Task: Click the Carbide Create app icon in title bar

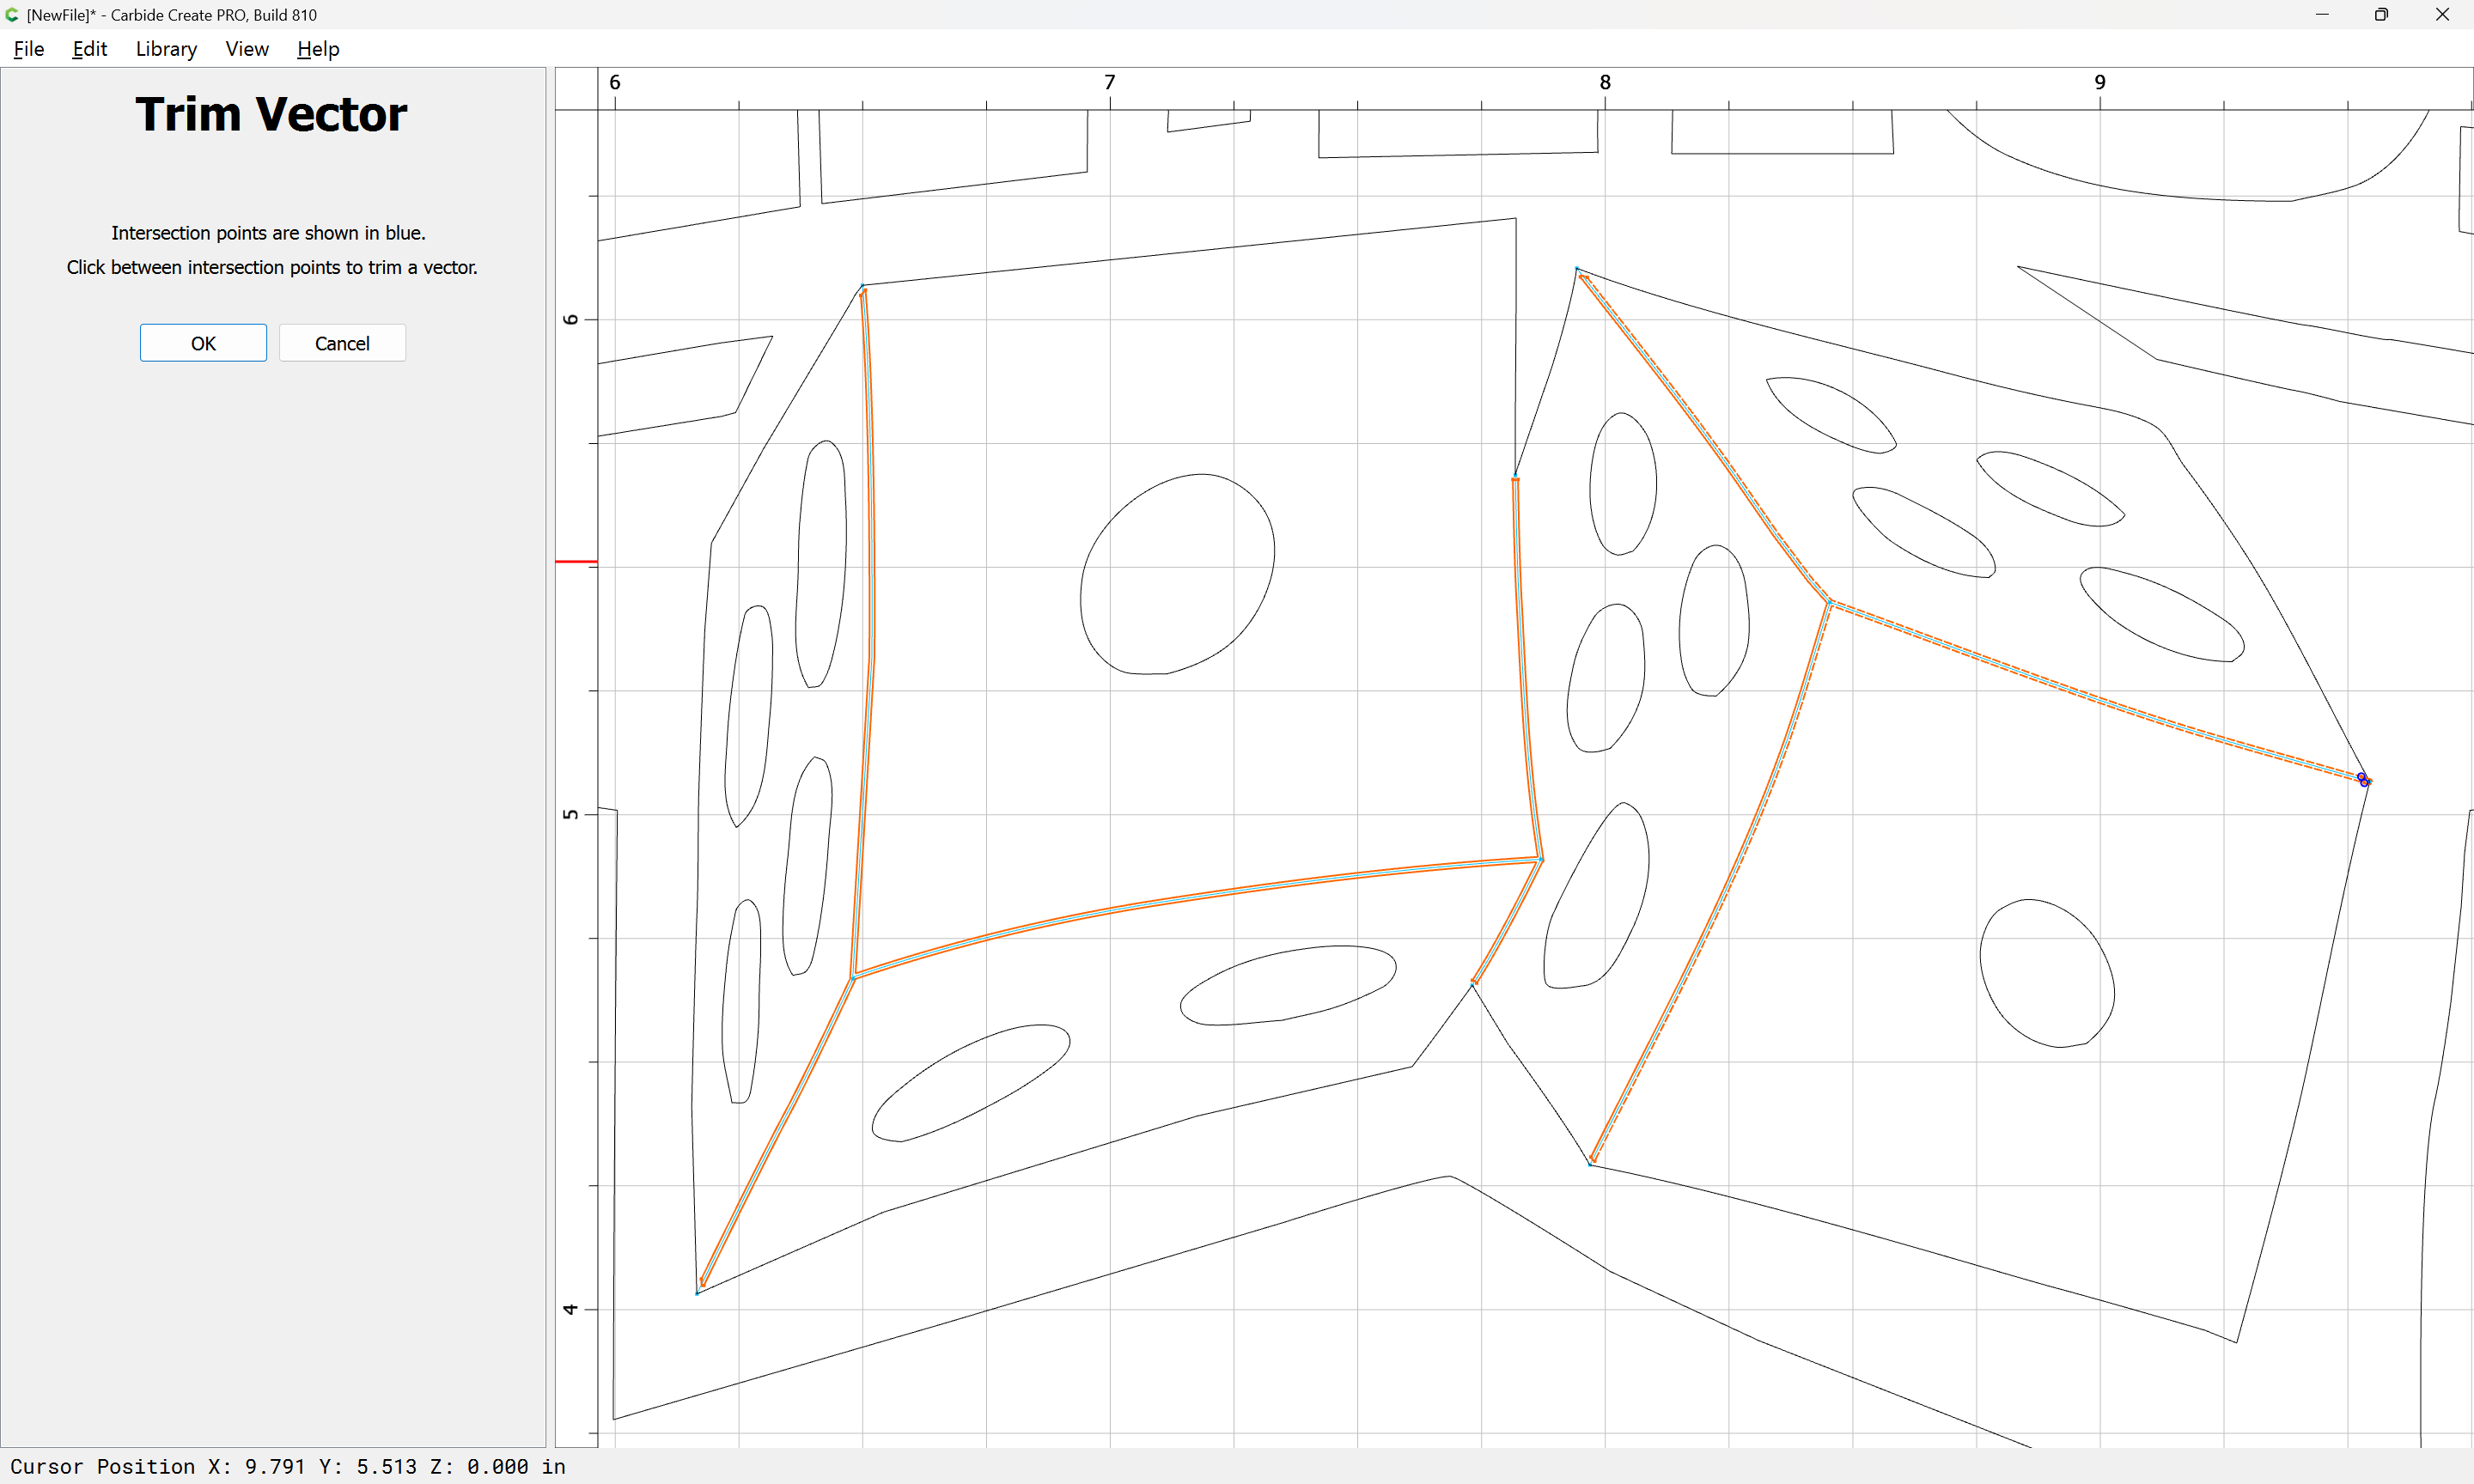Action: tap(12, 15)
